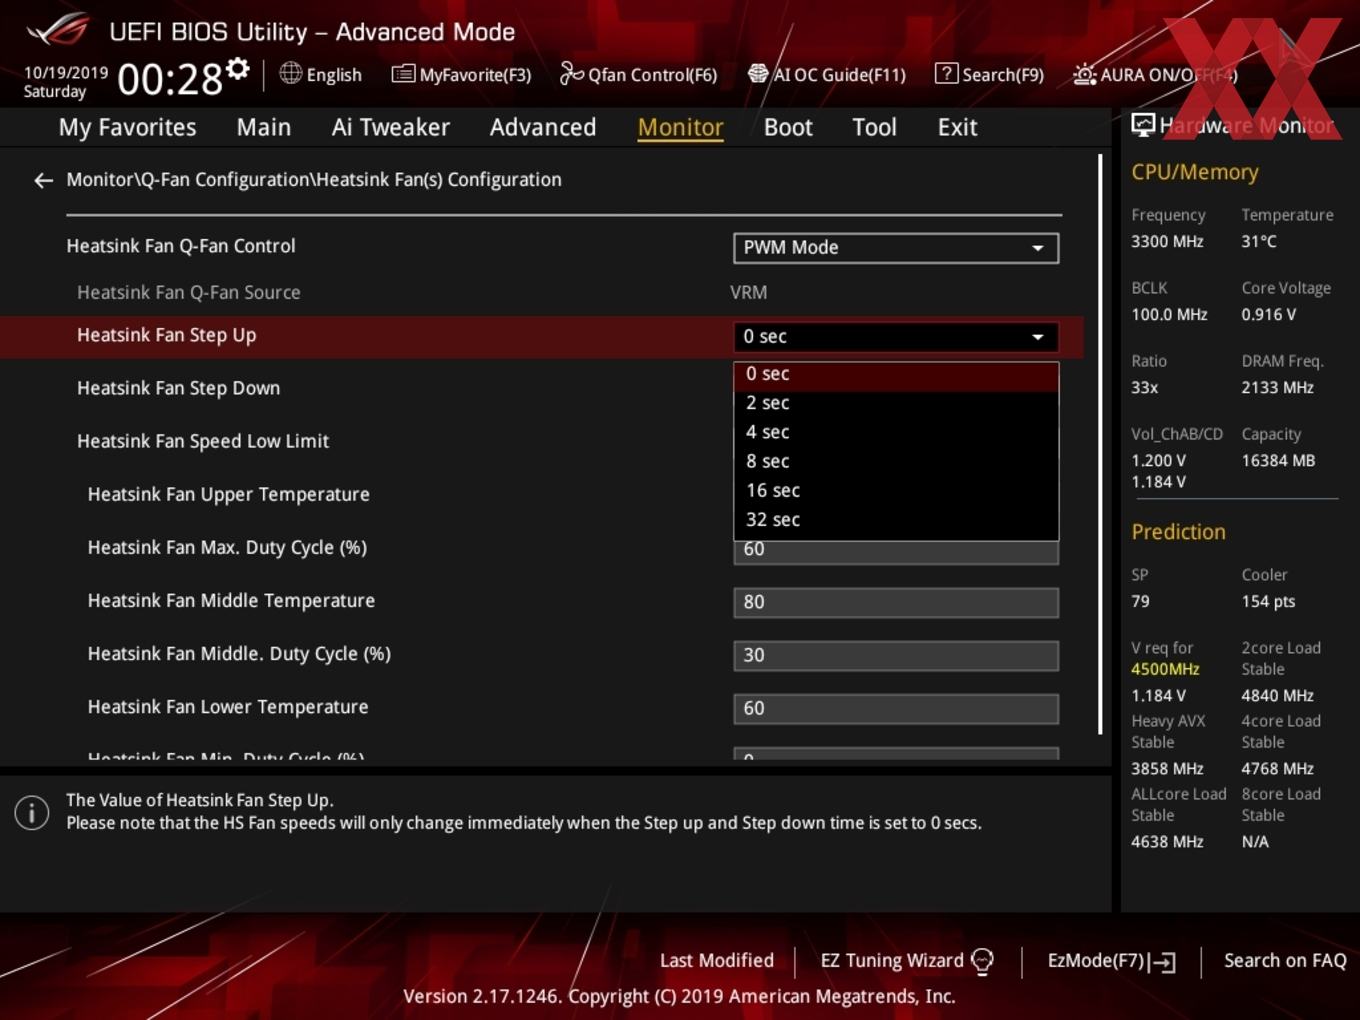Open Search(F9) tool

click(x=989, y=74)
